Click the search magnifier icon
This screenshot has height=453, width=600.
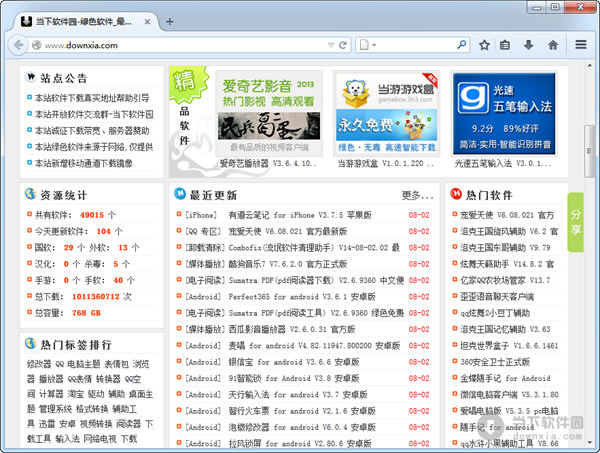coord(462,45)
